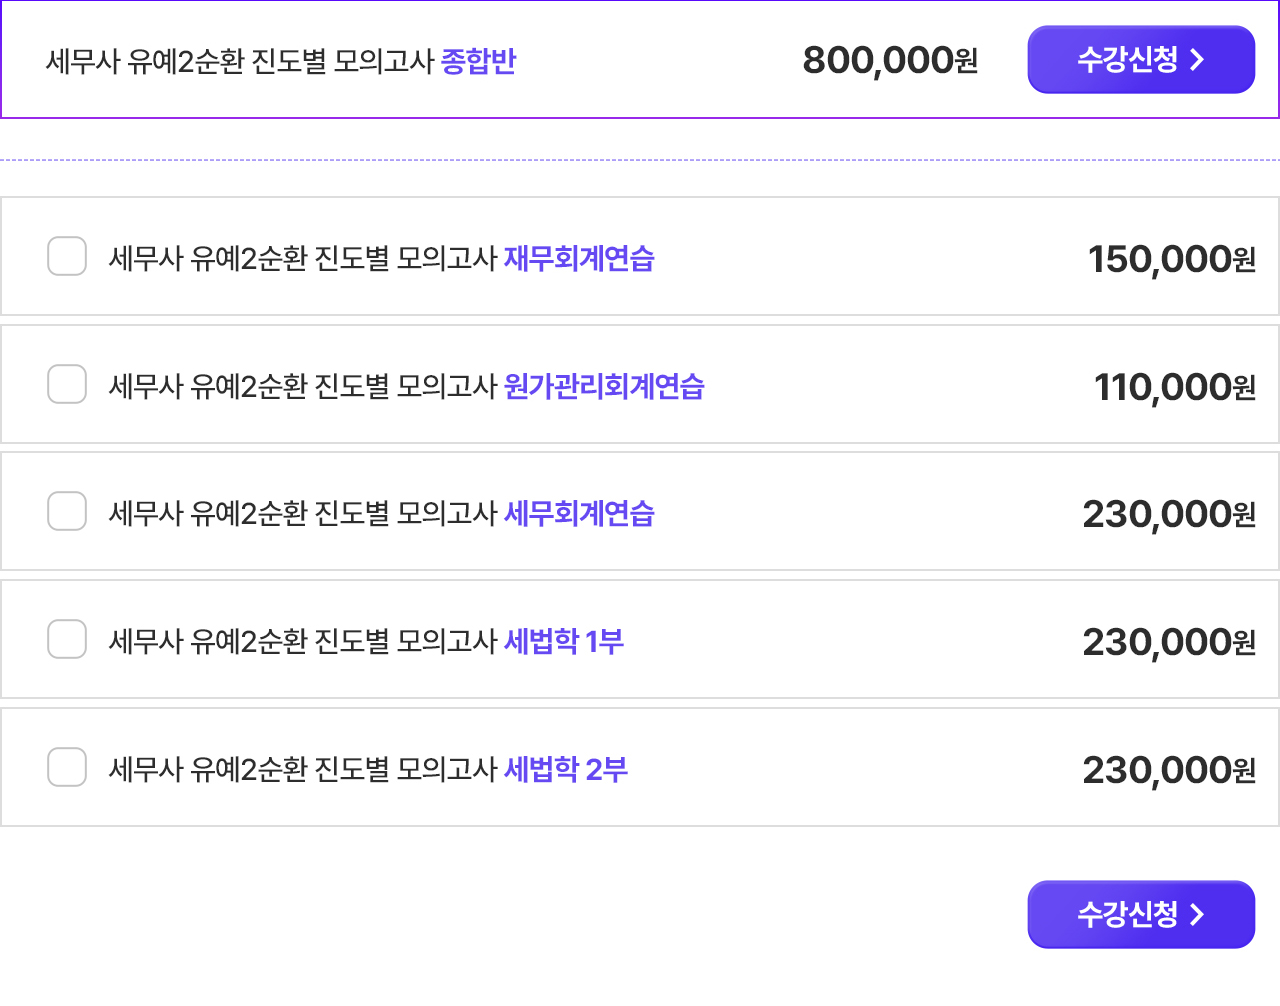Click chevron arrow in top 수강신청 button
This screenshot has width=1280, height=1006.
point(1197,60)
